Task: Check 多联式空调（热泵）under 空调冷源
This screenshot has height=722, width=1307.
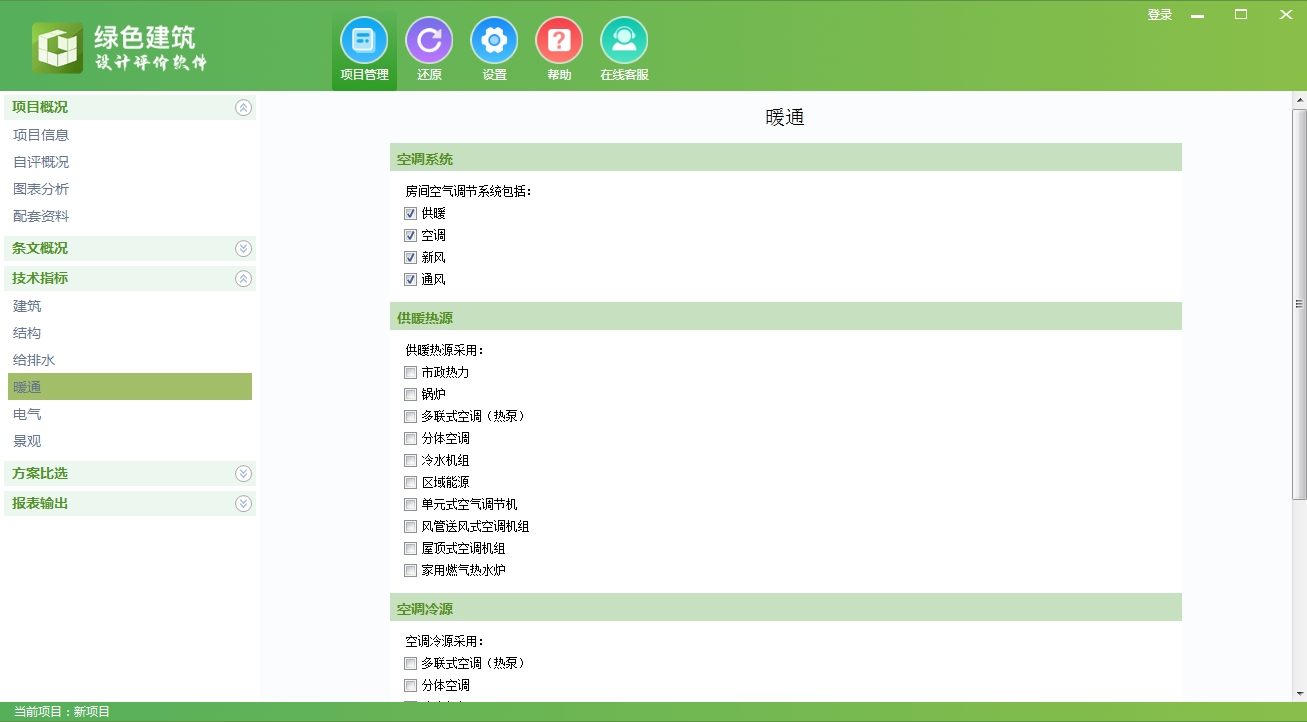Action: (x=410, y=663)
